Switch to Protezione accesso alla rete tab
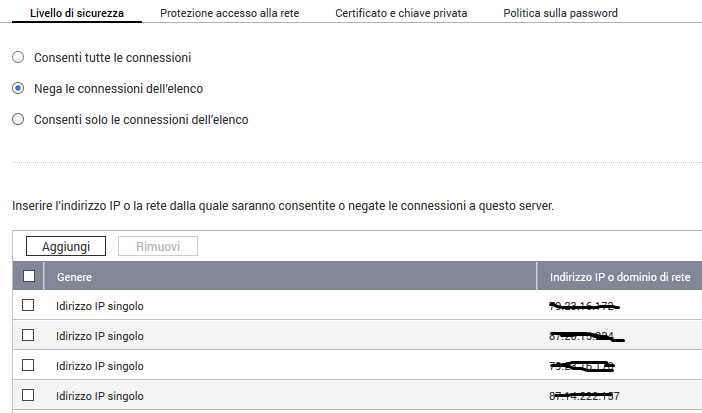702x413 pixels. (x=229, y=13)
